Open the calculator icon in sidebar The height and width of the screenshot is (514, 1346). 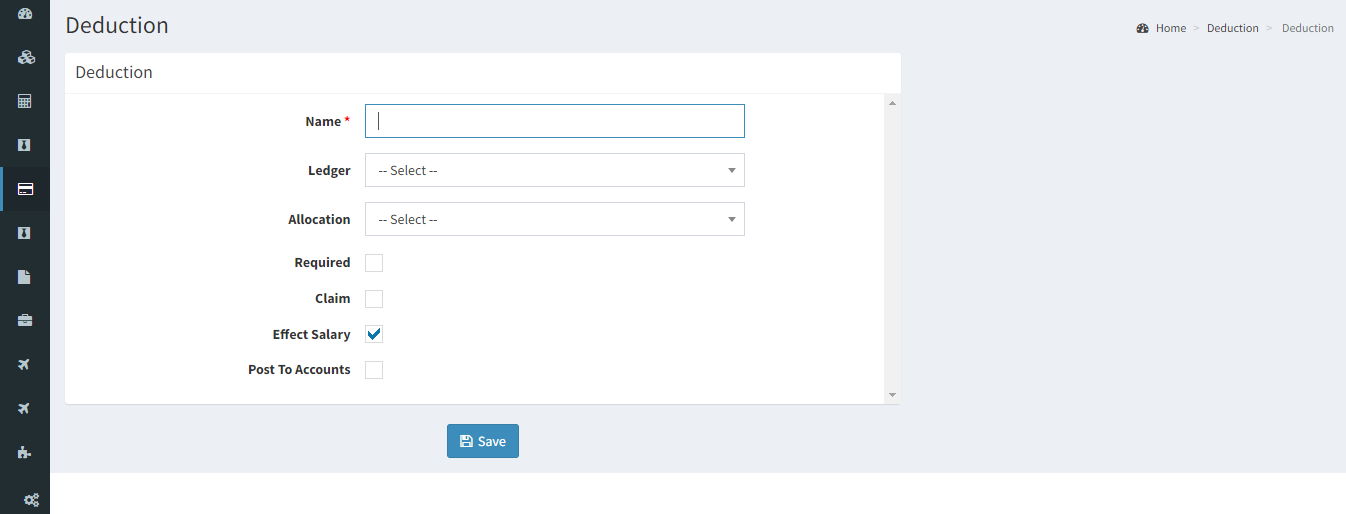click(x=25, y=101)
